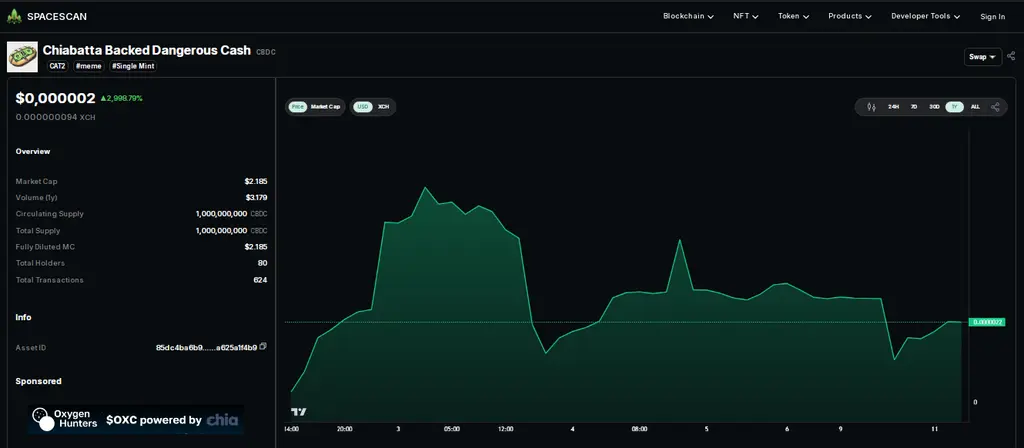Click the share icon beside Swap button

(1011, 57)
